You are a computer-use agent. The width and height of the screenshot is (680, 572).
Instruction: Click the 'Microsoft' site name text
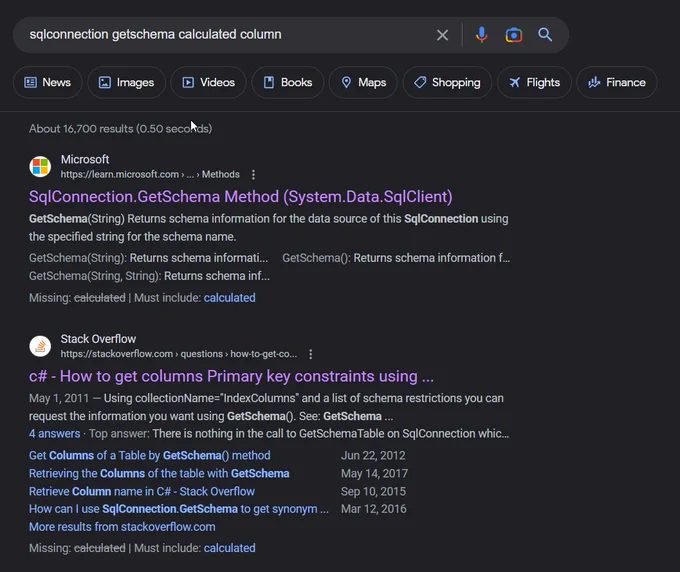pyautogui.click(x=85, y=160)
